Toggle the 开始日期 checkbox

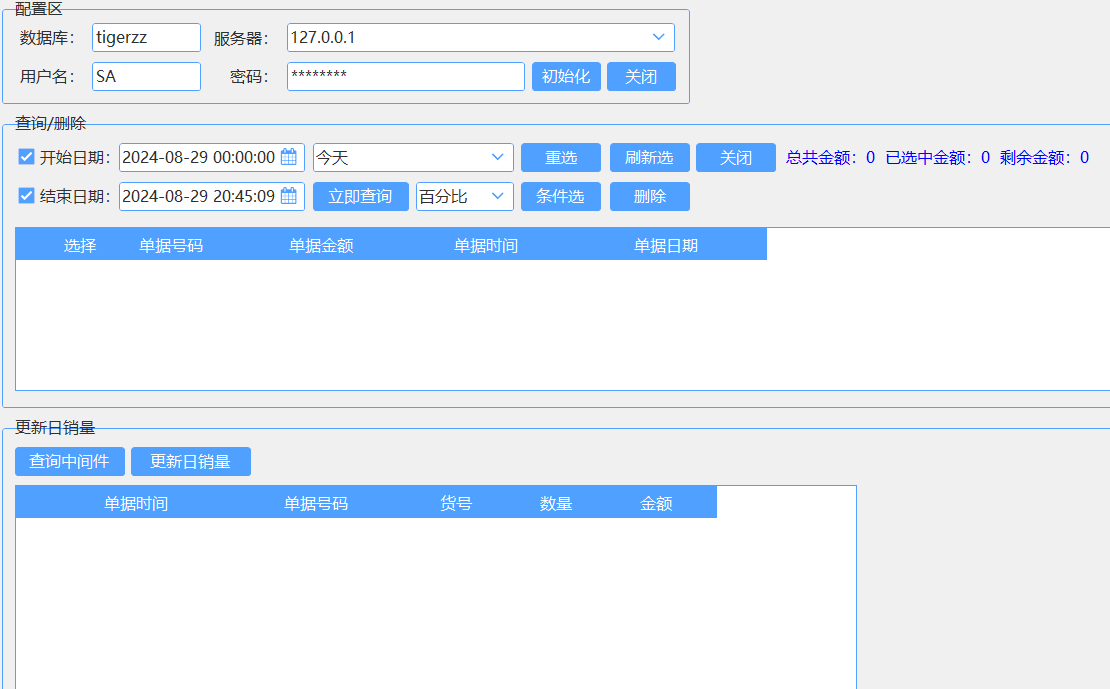point(27,157)
